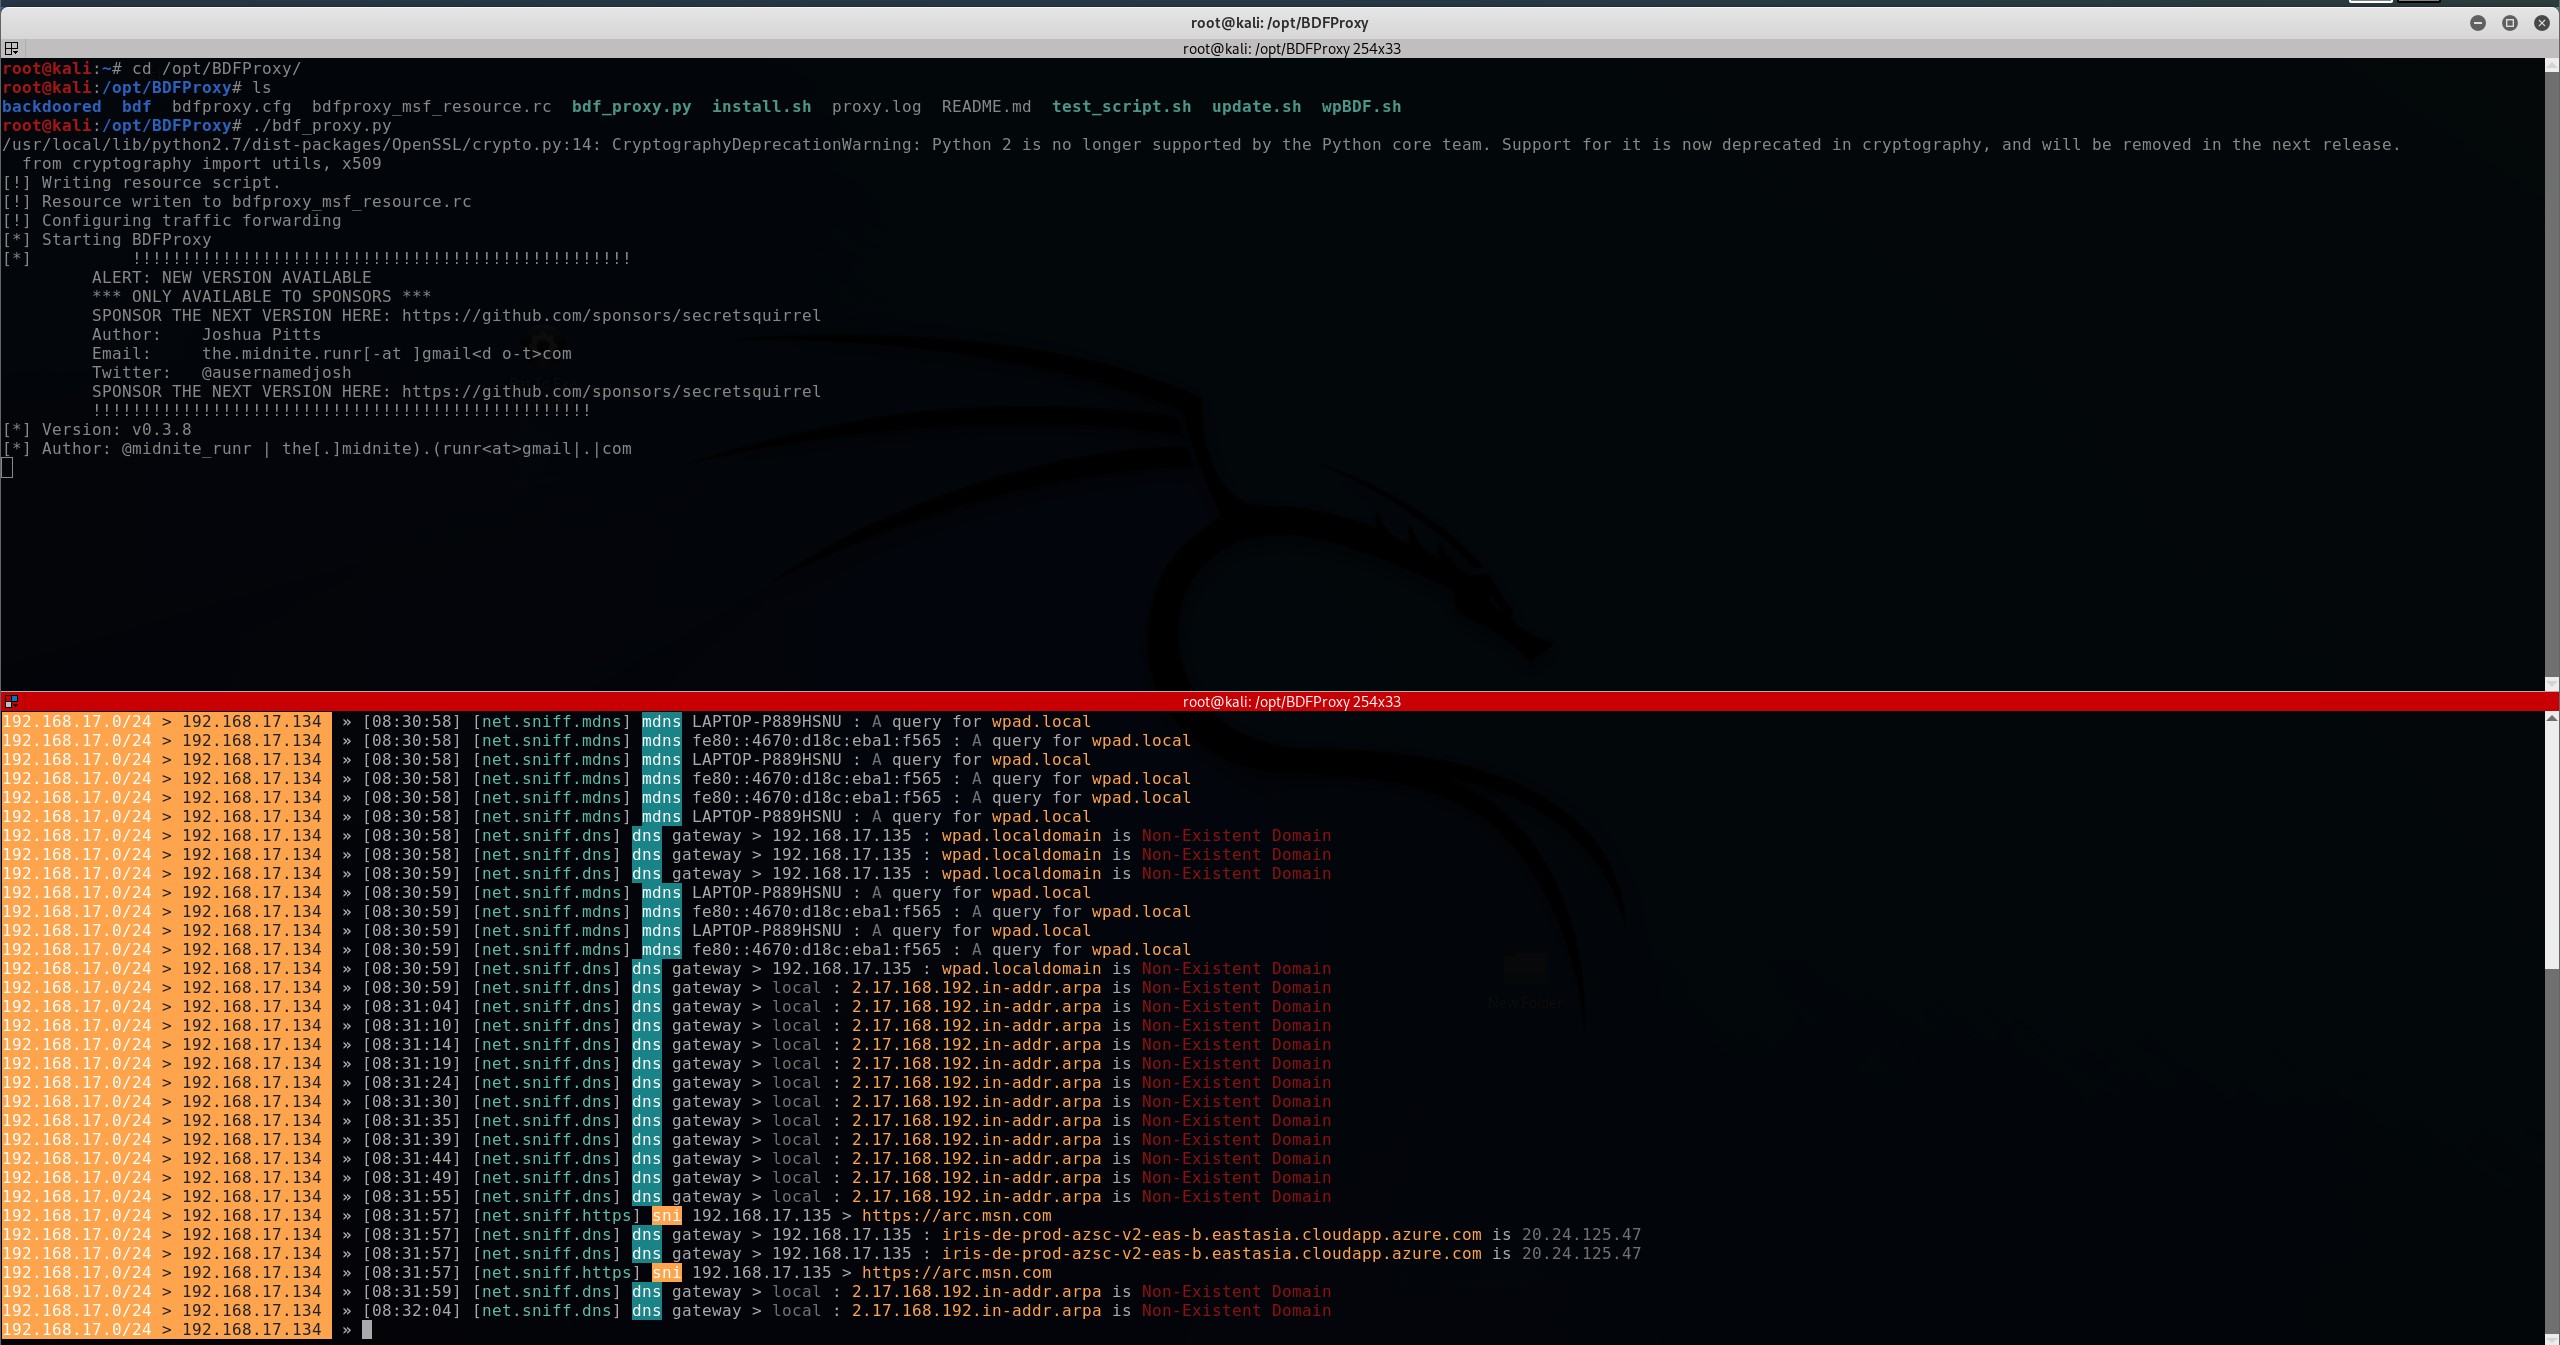Close the root@kali Terminator window
2560x1345 pixels.
click(x=2541, y=23)
